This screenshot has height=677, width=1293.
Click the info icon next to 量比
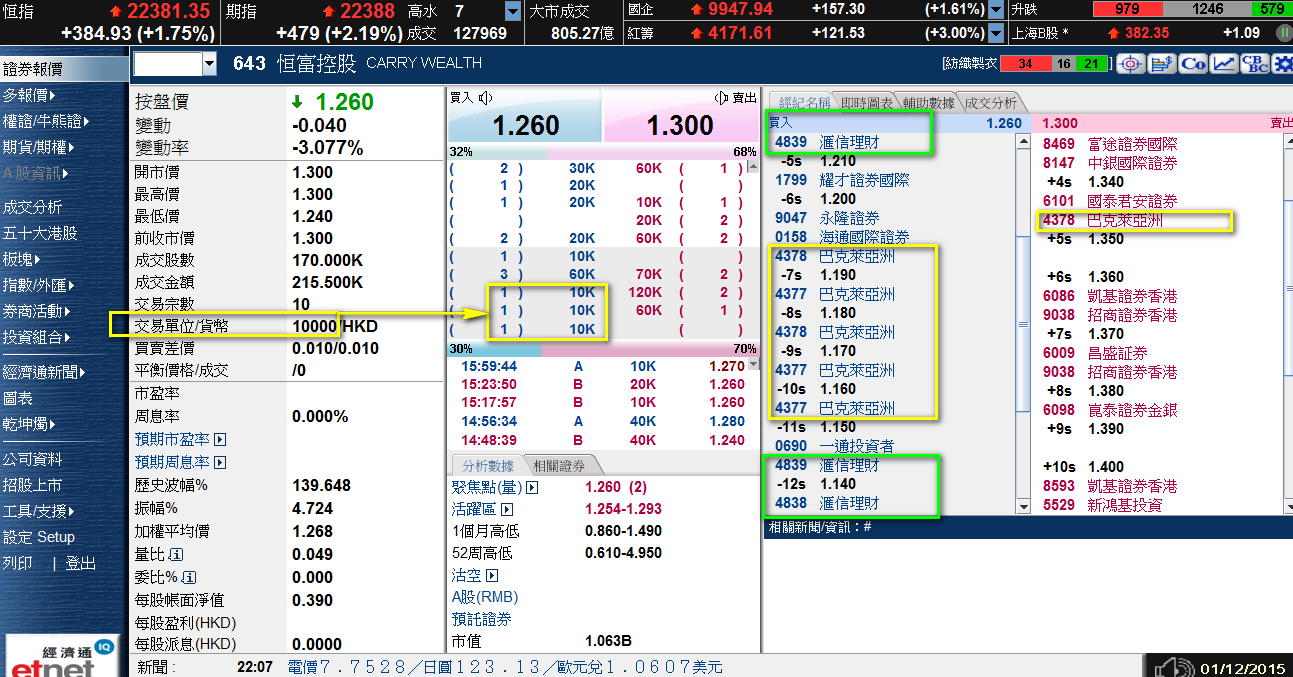pyautogui.click(x=176, y=555)
